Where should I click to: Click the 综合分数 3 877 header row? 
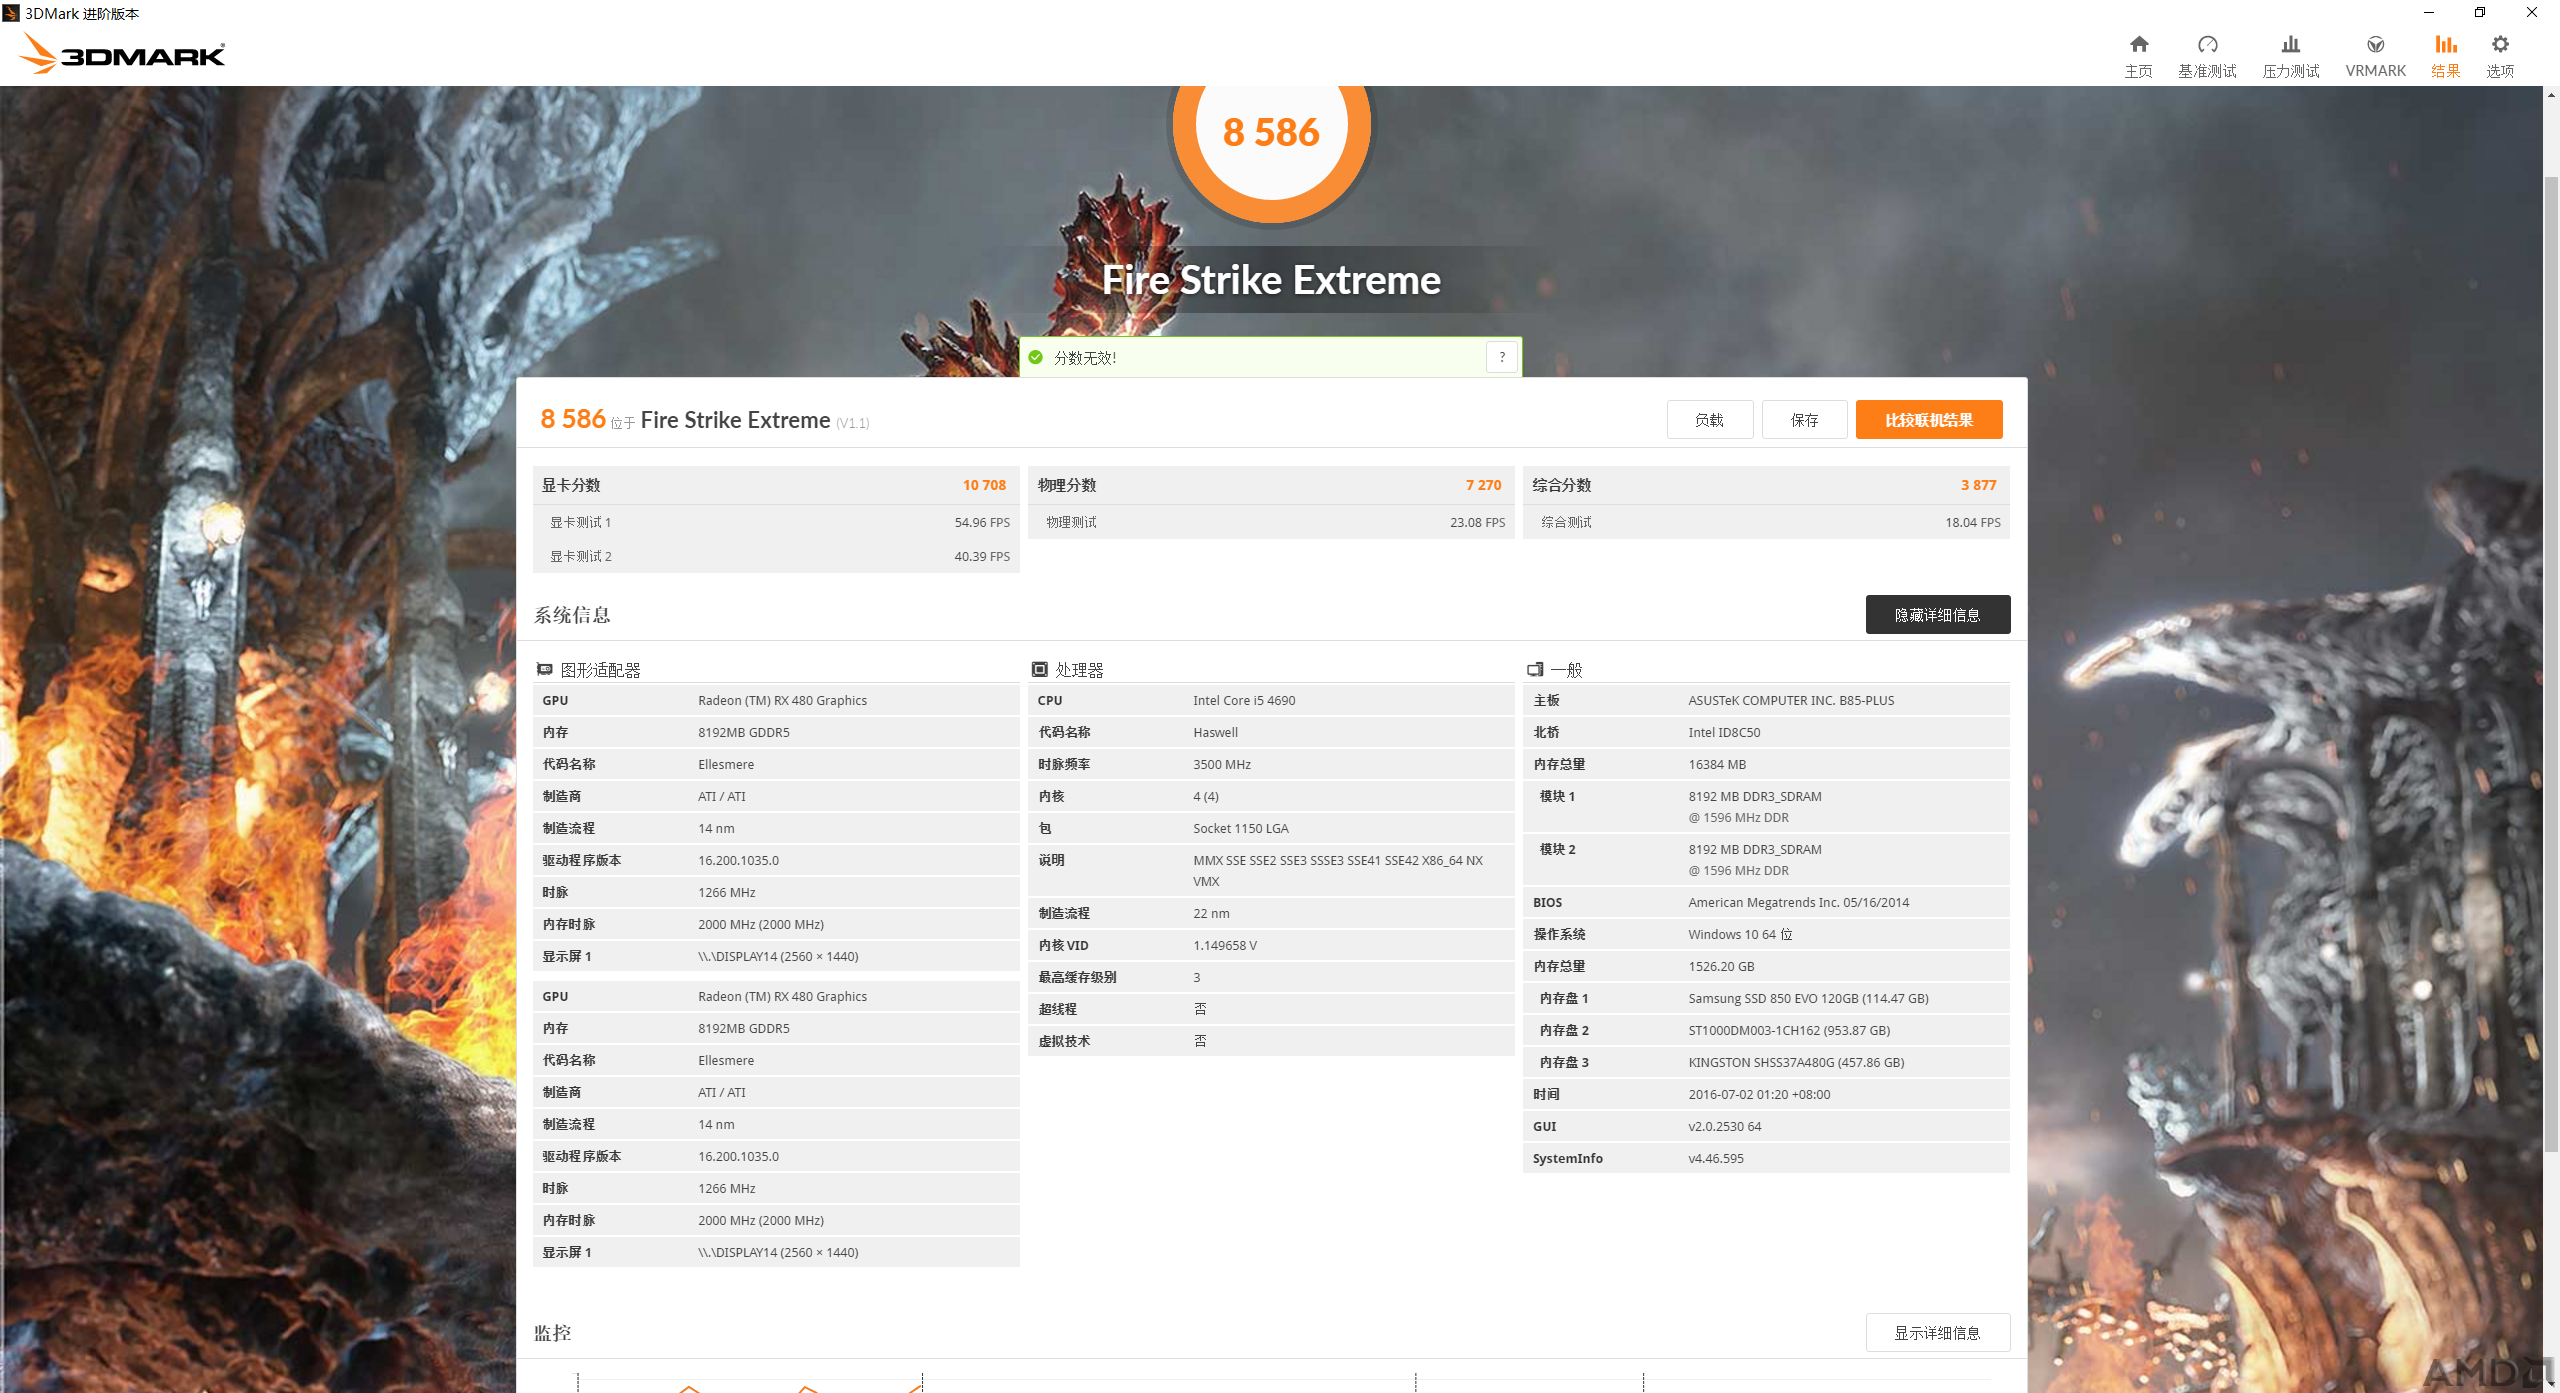click(x=1766, y=485)
